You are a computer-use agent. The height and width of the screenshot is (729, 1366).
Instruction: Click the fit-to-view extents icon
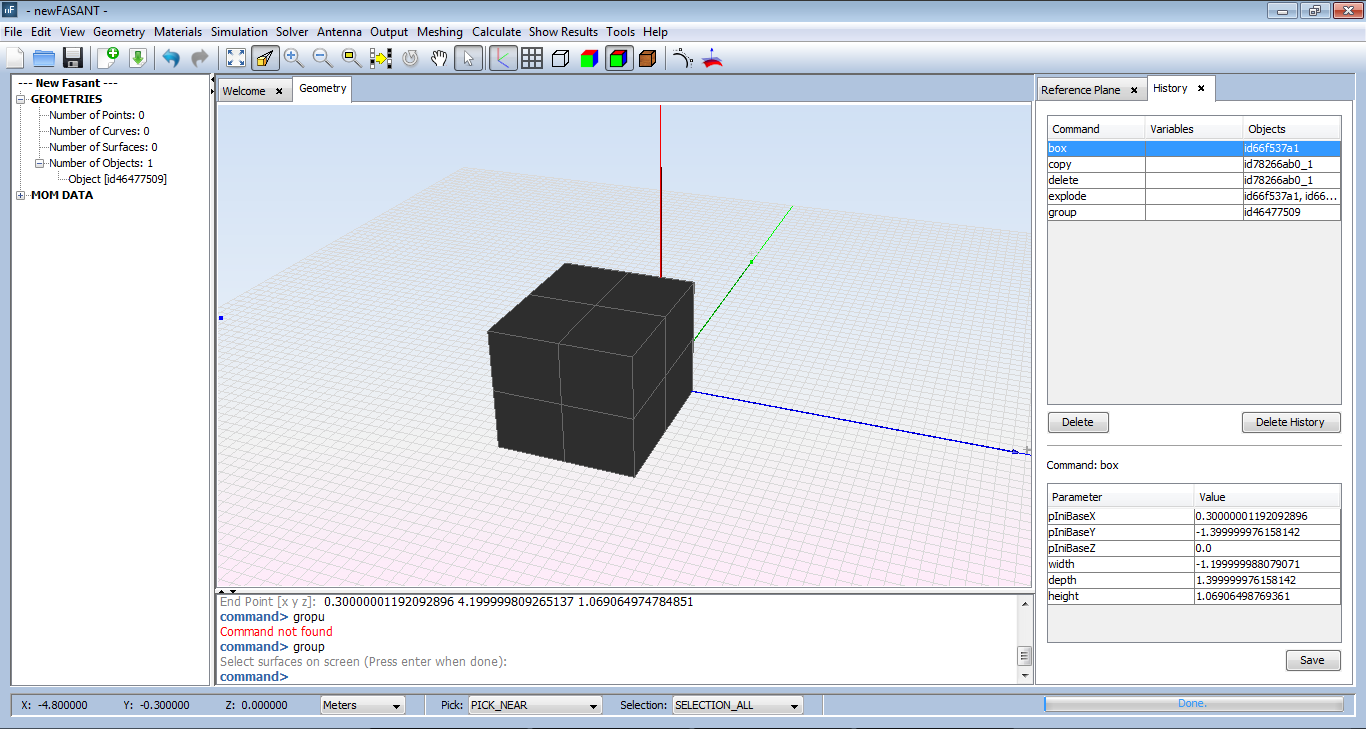pyautogui.click(x=235, y=58)
